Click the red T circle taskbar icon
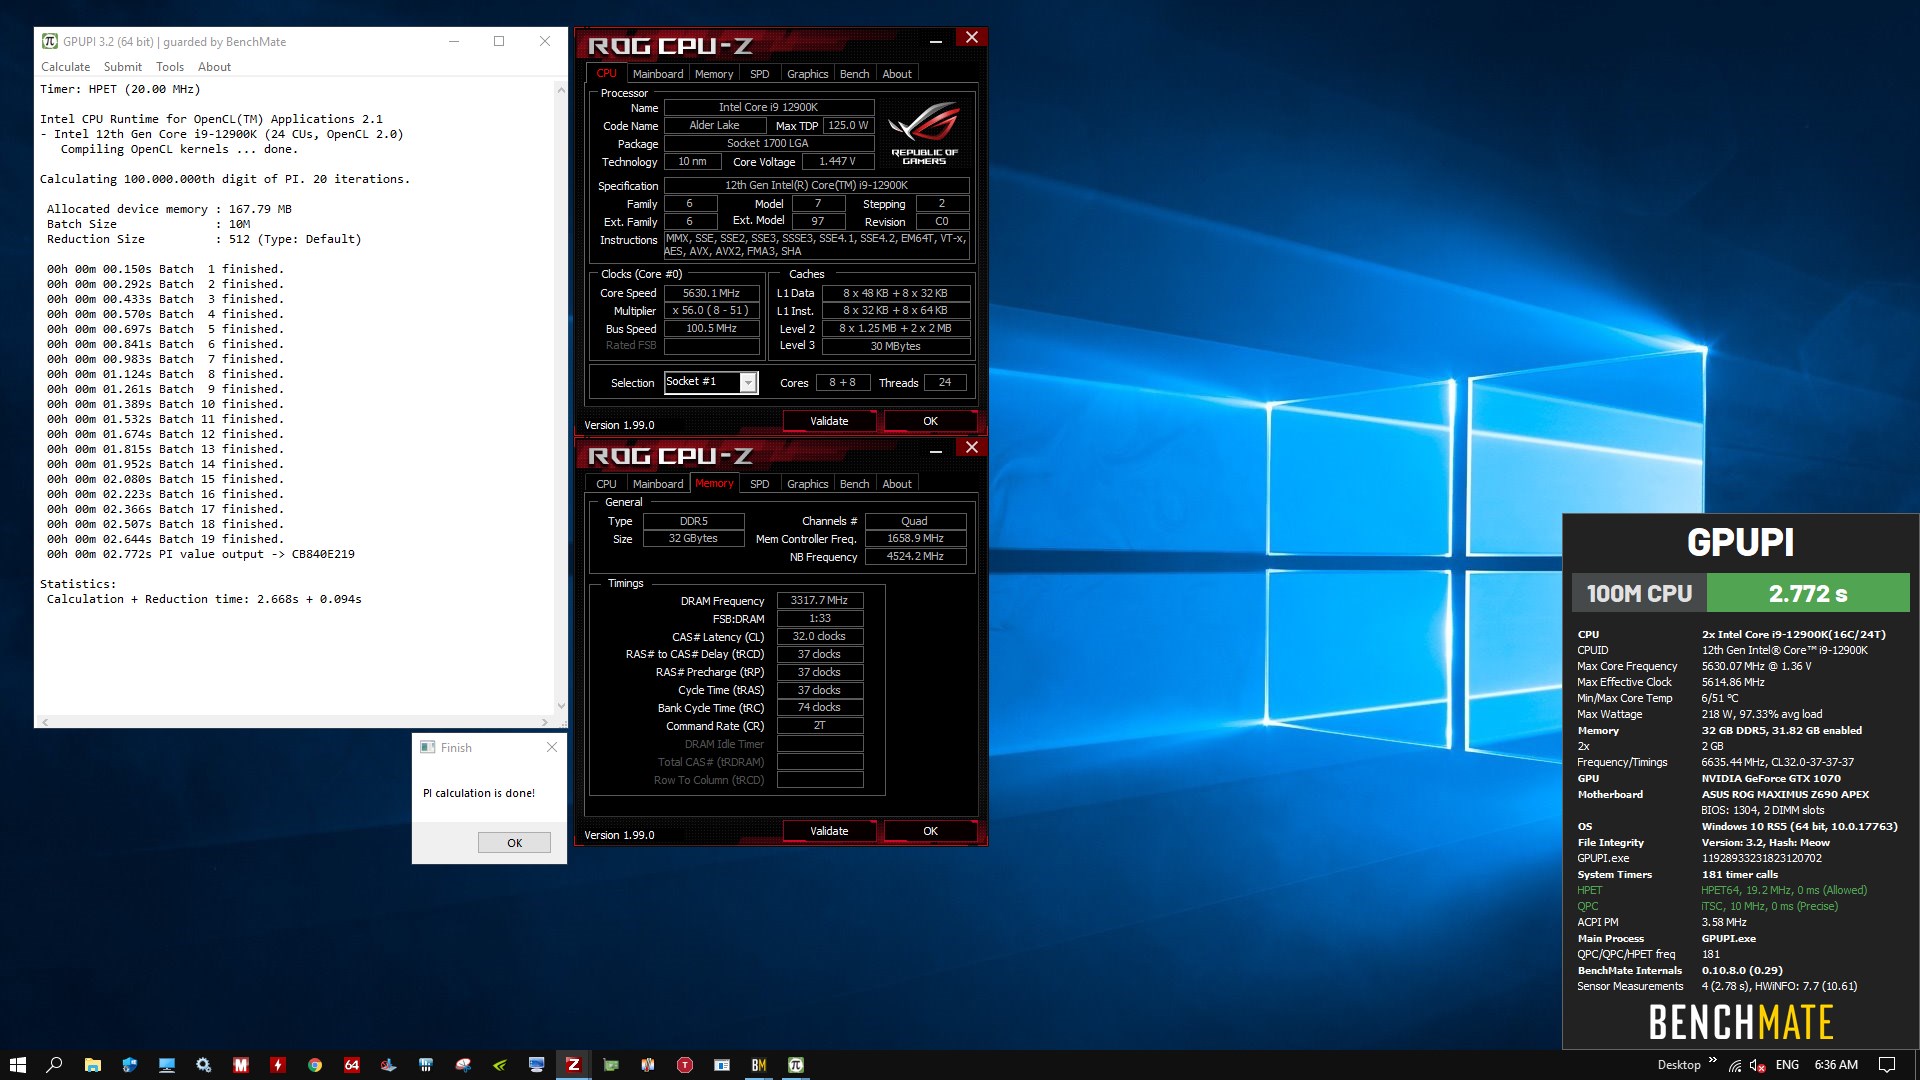1920x1080 pixels. [x=684, y=1065]
